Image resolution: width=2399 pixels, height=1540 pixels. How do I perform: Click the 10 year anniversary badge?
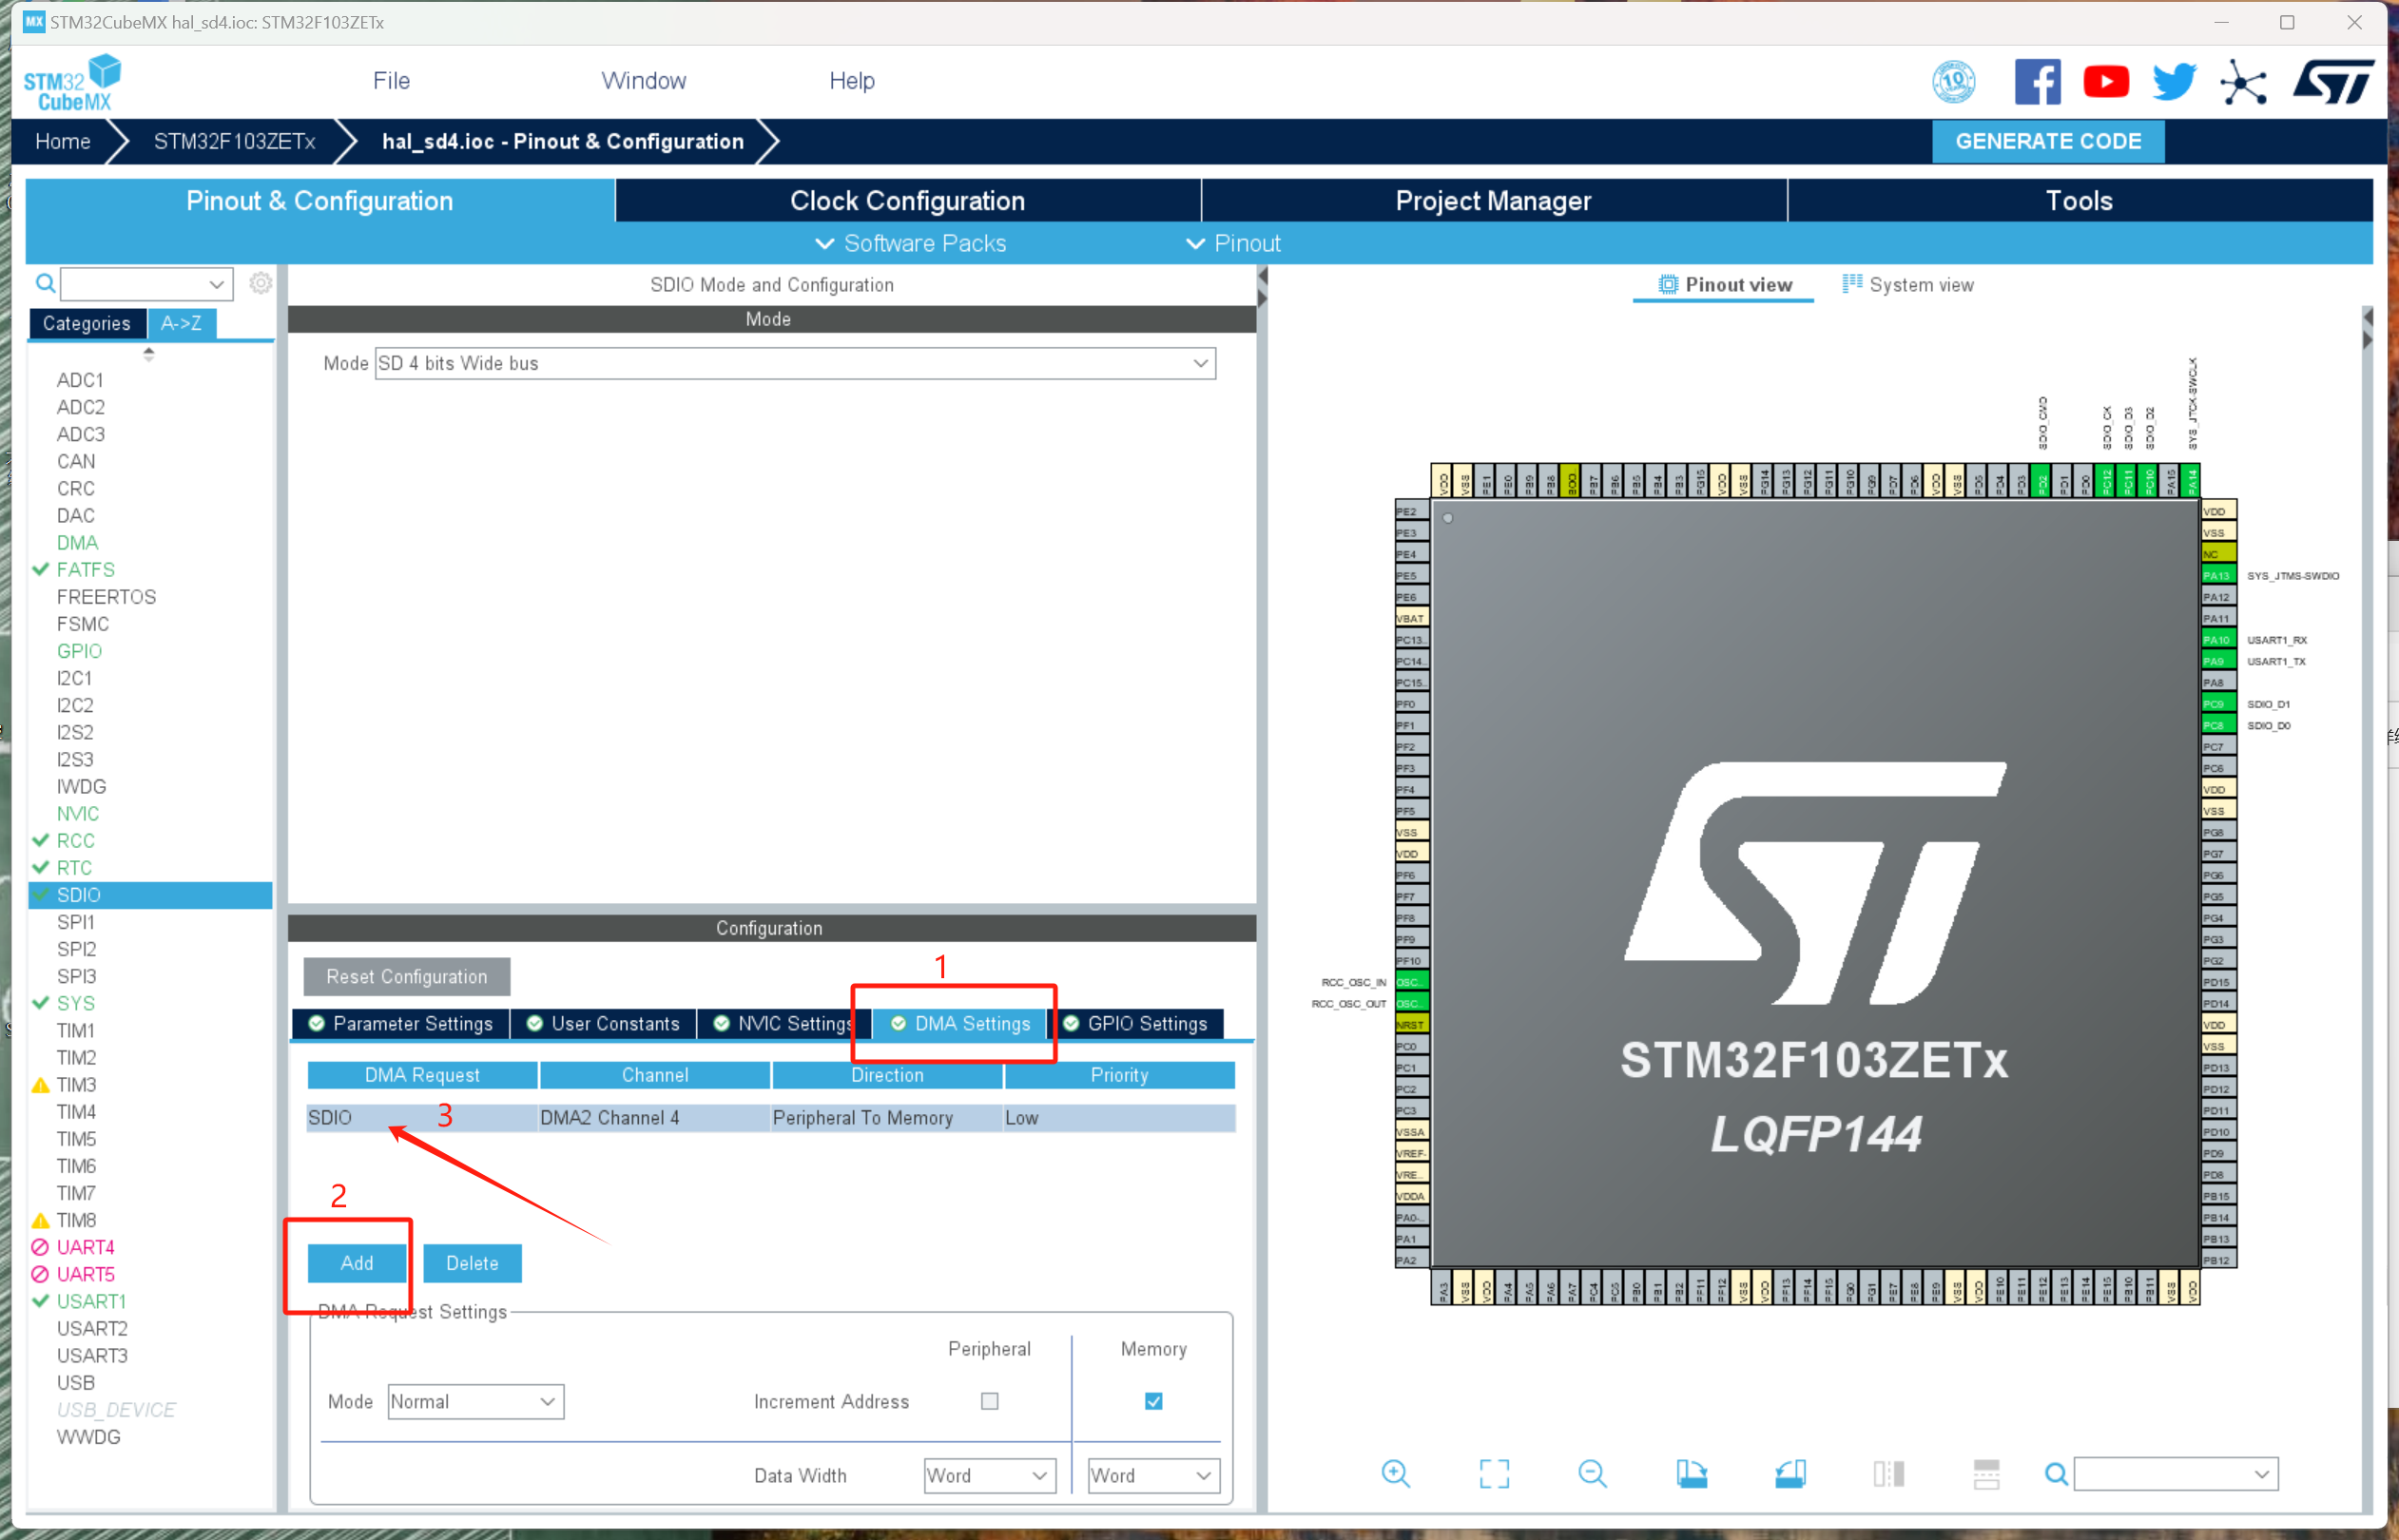(1953, 81)
